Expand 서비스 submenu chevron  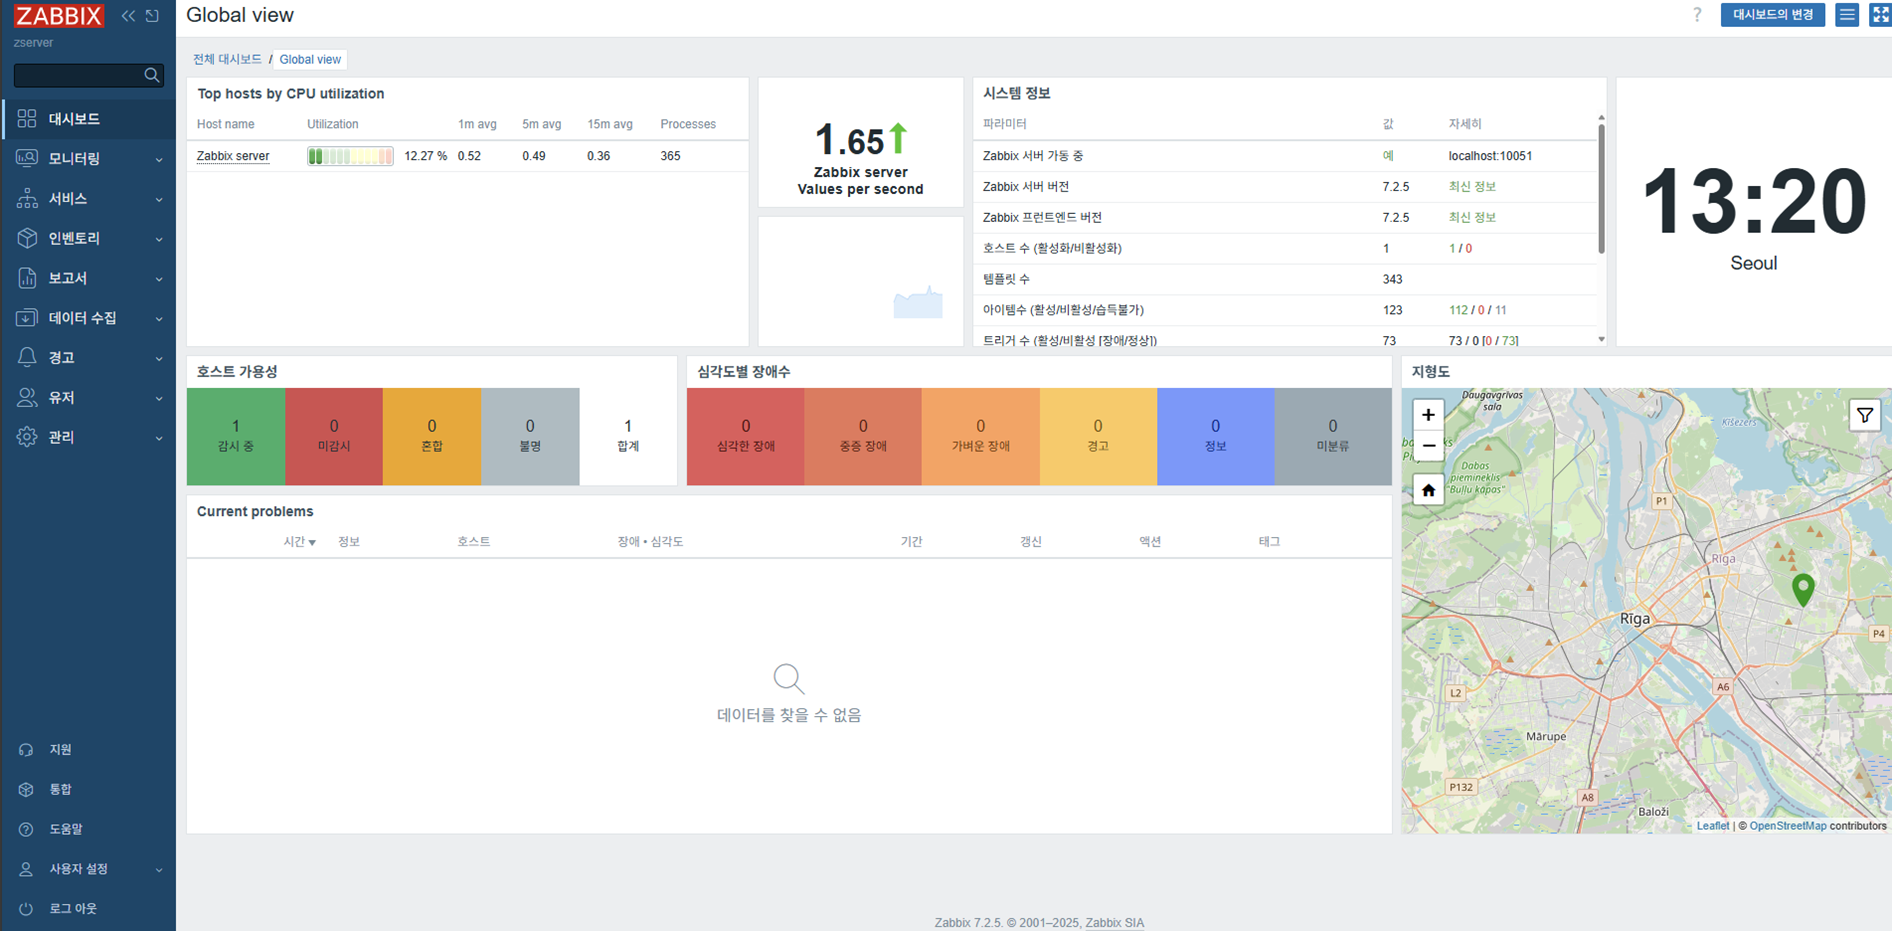pyautogui.click(x=158, y=200)
